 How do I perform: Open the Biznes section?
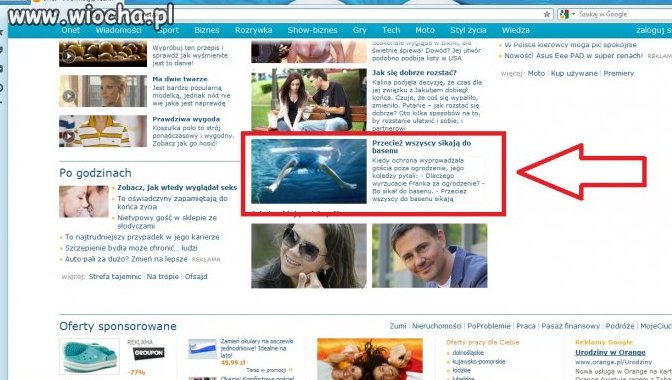207,30
